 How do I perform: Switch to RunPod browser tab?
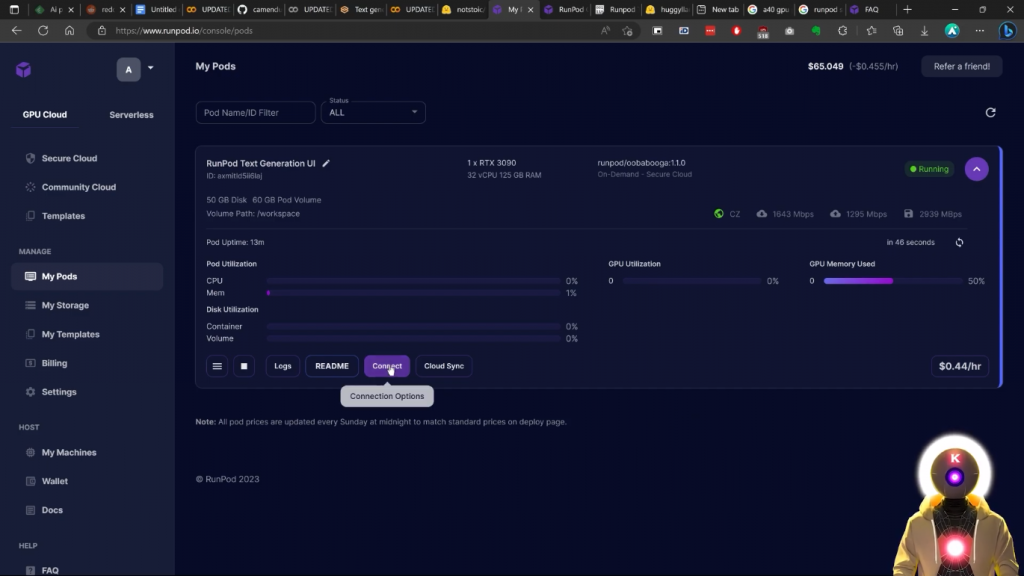(x=566, y=9)
